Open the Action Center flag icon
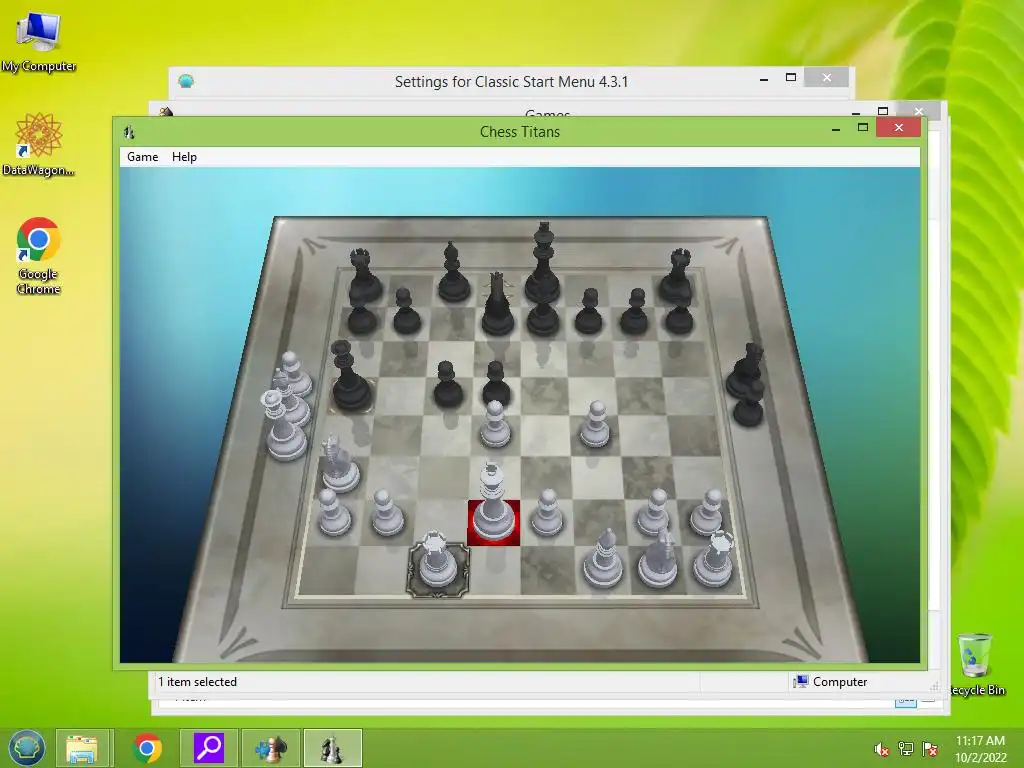The height and width of the screenshot is (768, 1024). (x=930, y=749)
